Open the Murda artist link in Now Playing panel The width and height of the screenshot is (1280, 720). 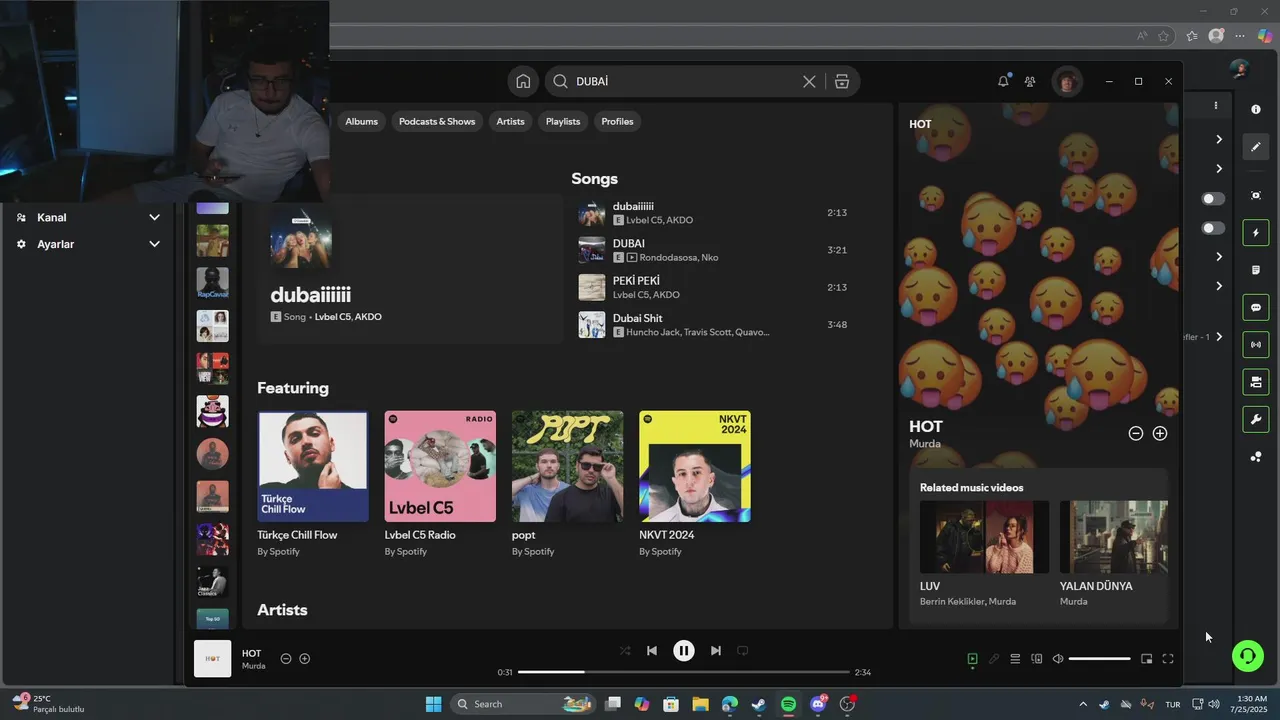(925, 444)
